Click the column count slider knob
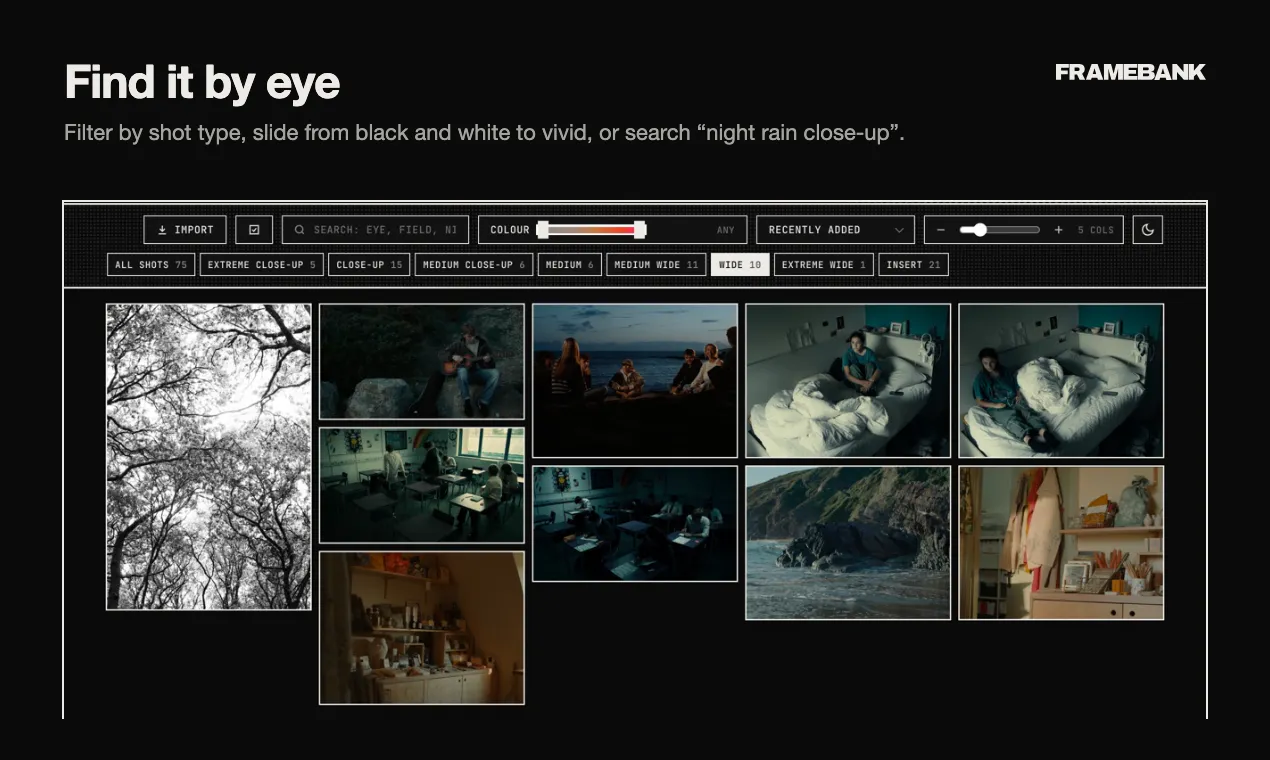This screenshot has width=1270, height=760. pos(980,230)
